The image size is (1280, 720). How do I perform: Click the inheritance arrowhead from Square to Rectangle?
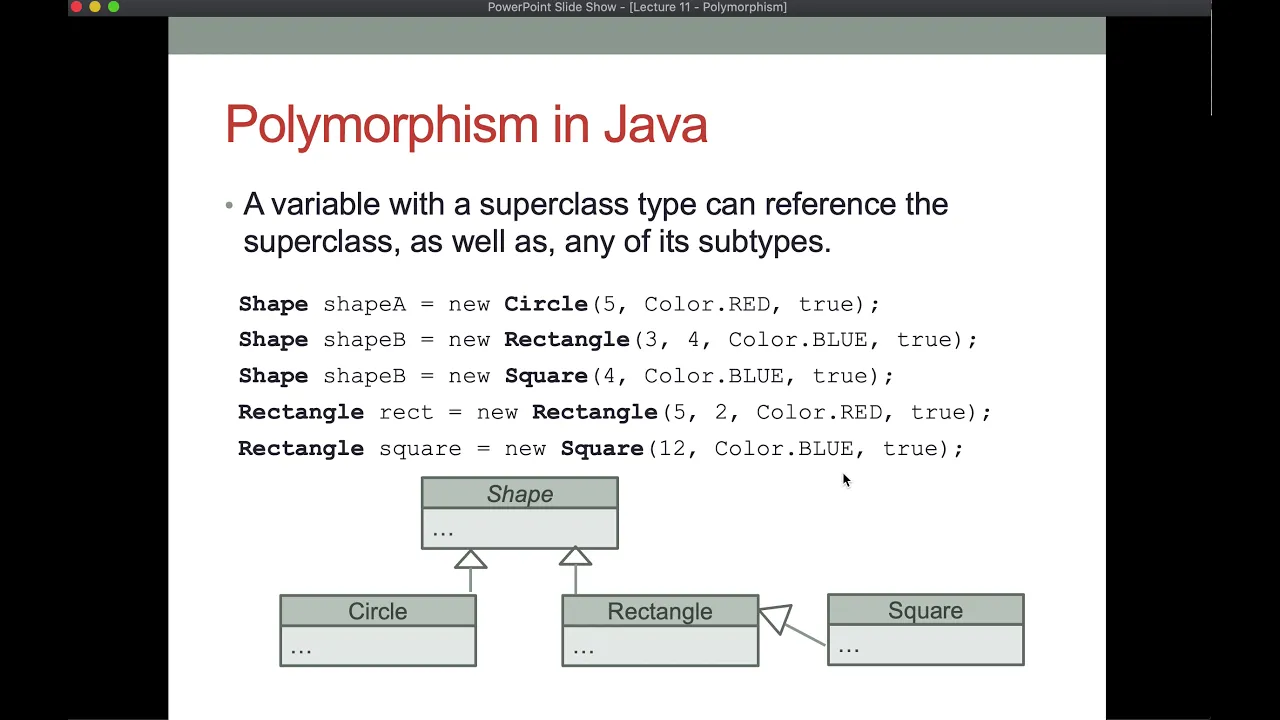tap(775, 618)
